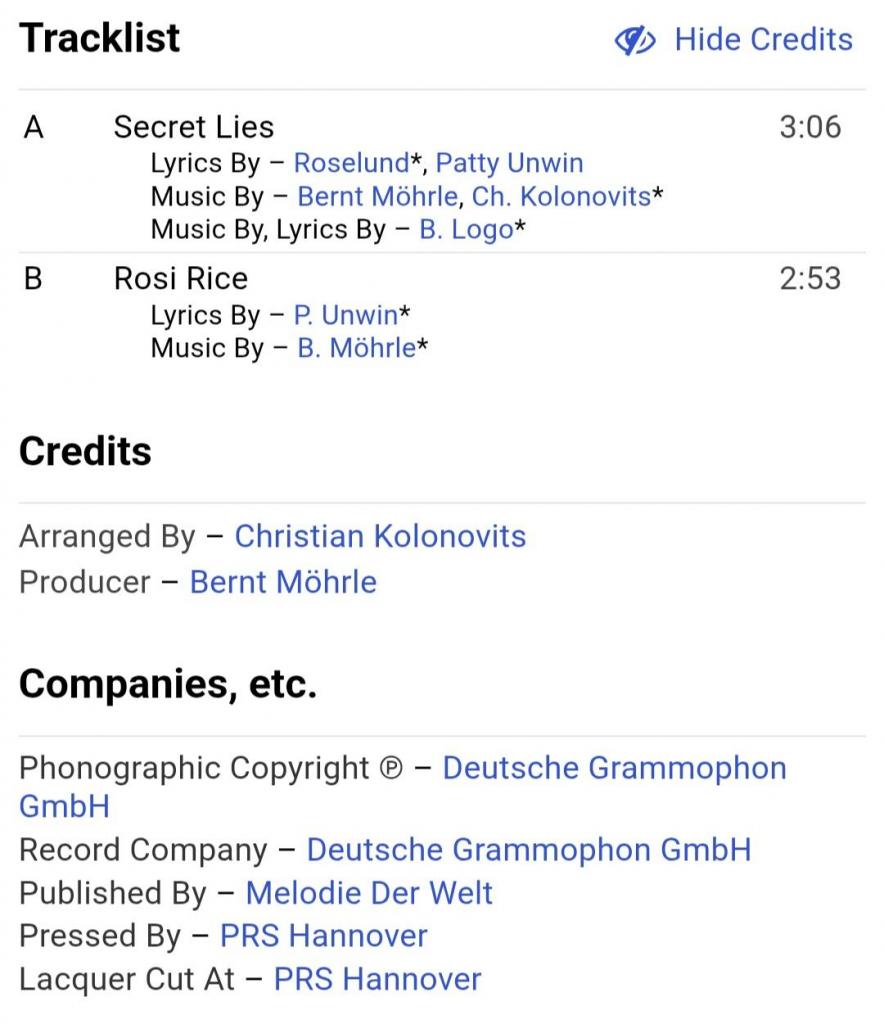Select the Secret Lies track title

pyautogui.click(x=193, y=127)
